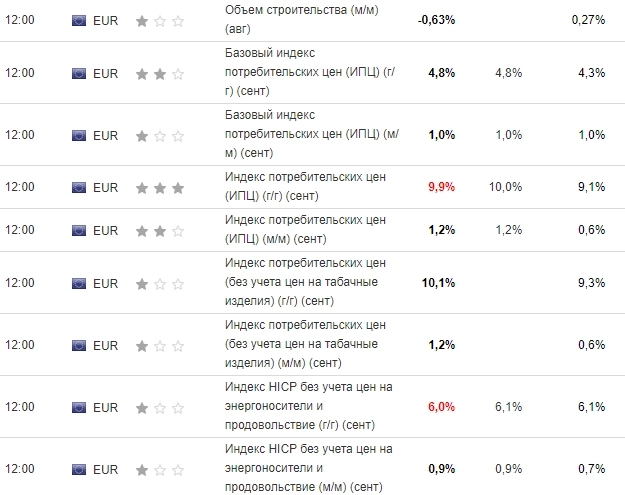The image size is (625, 495).
Task: Click the 10,1% actual value
Action: (x=438, y=283)
